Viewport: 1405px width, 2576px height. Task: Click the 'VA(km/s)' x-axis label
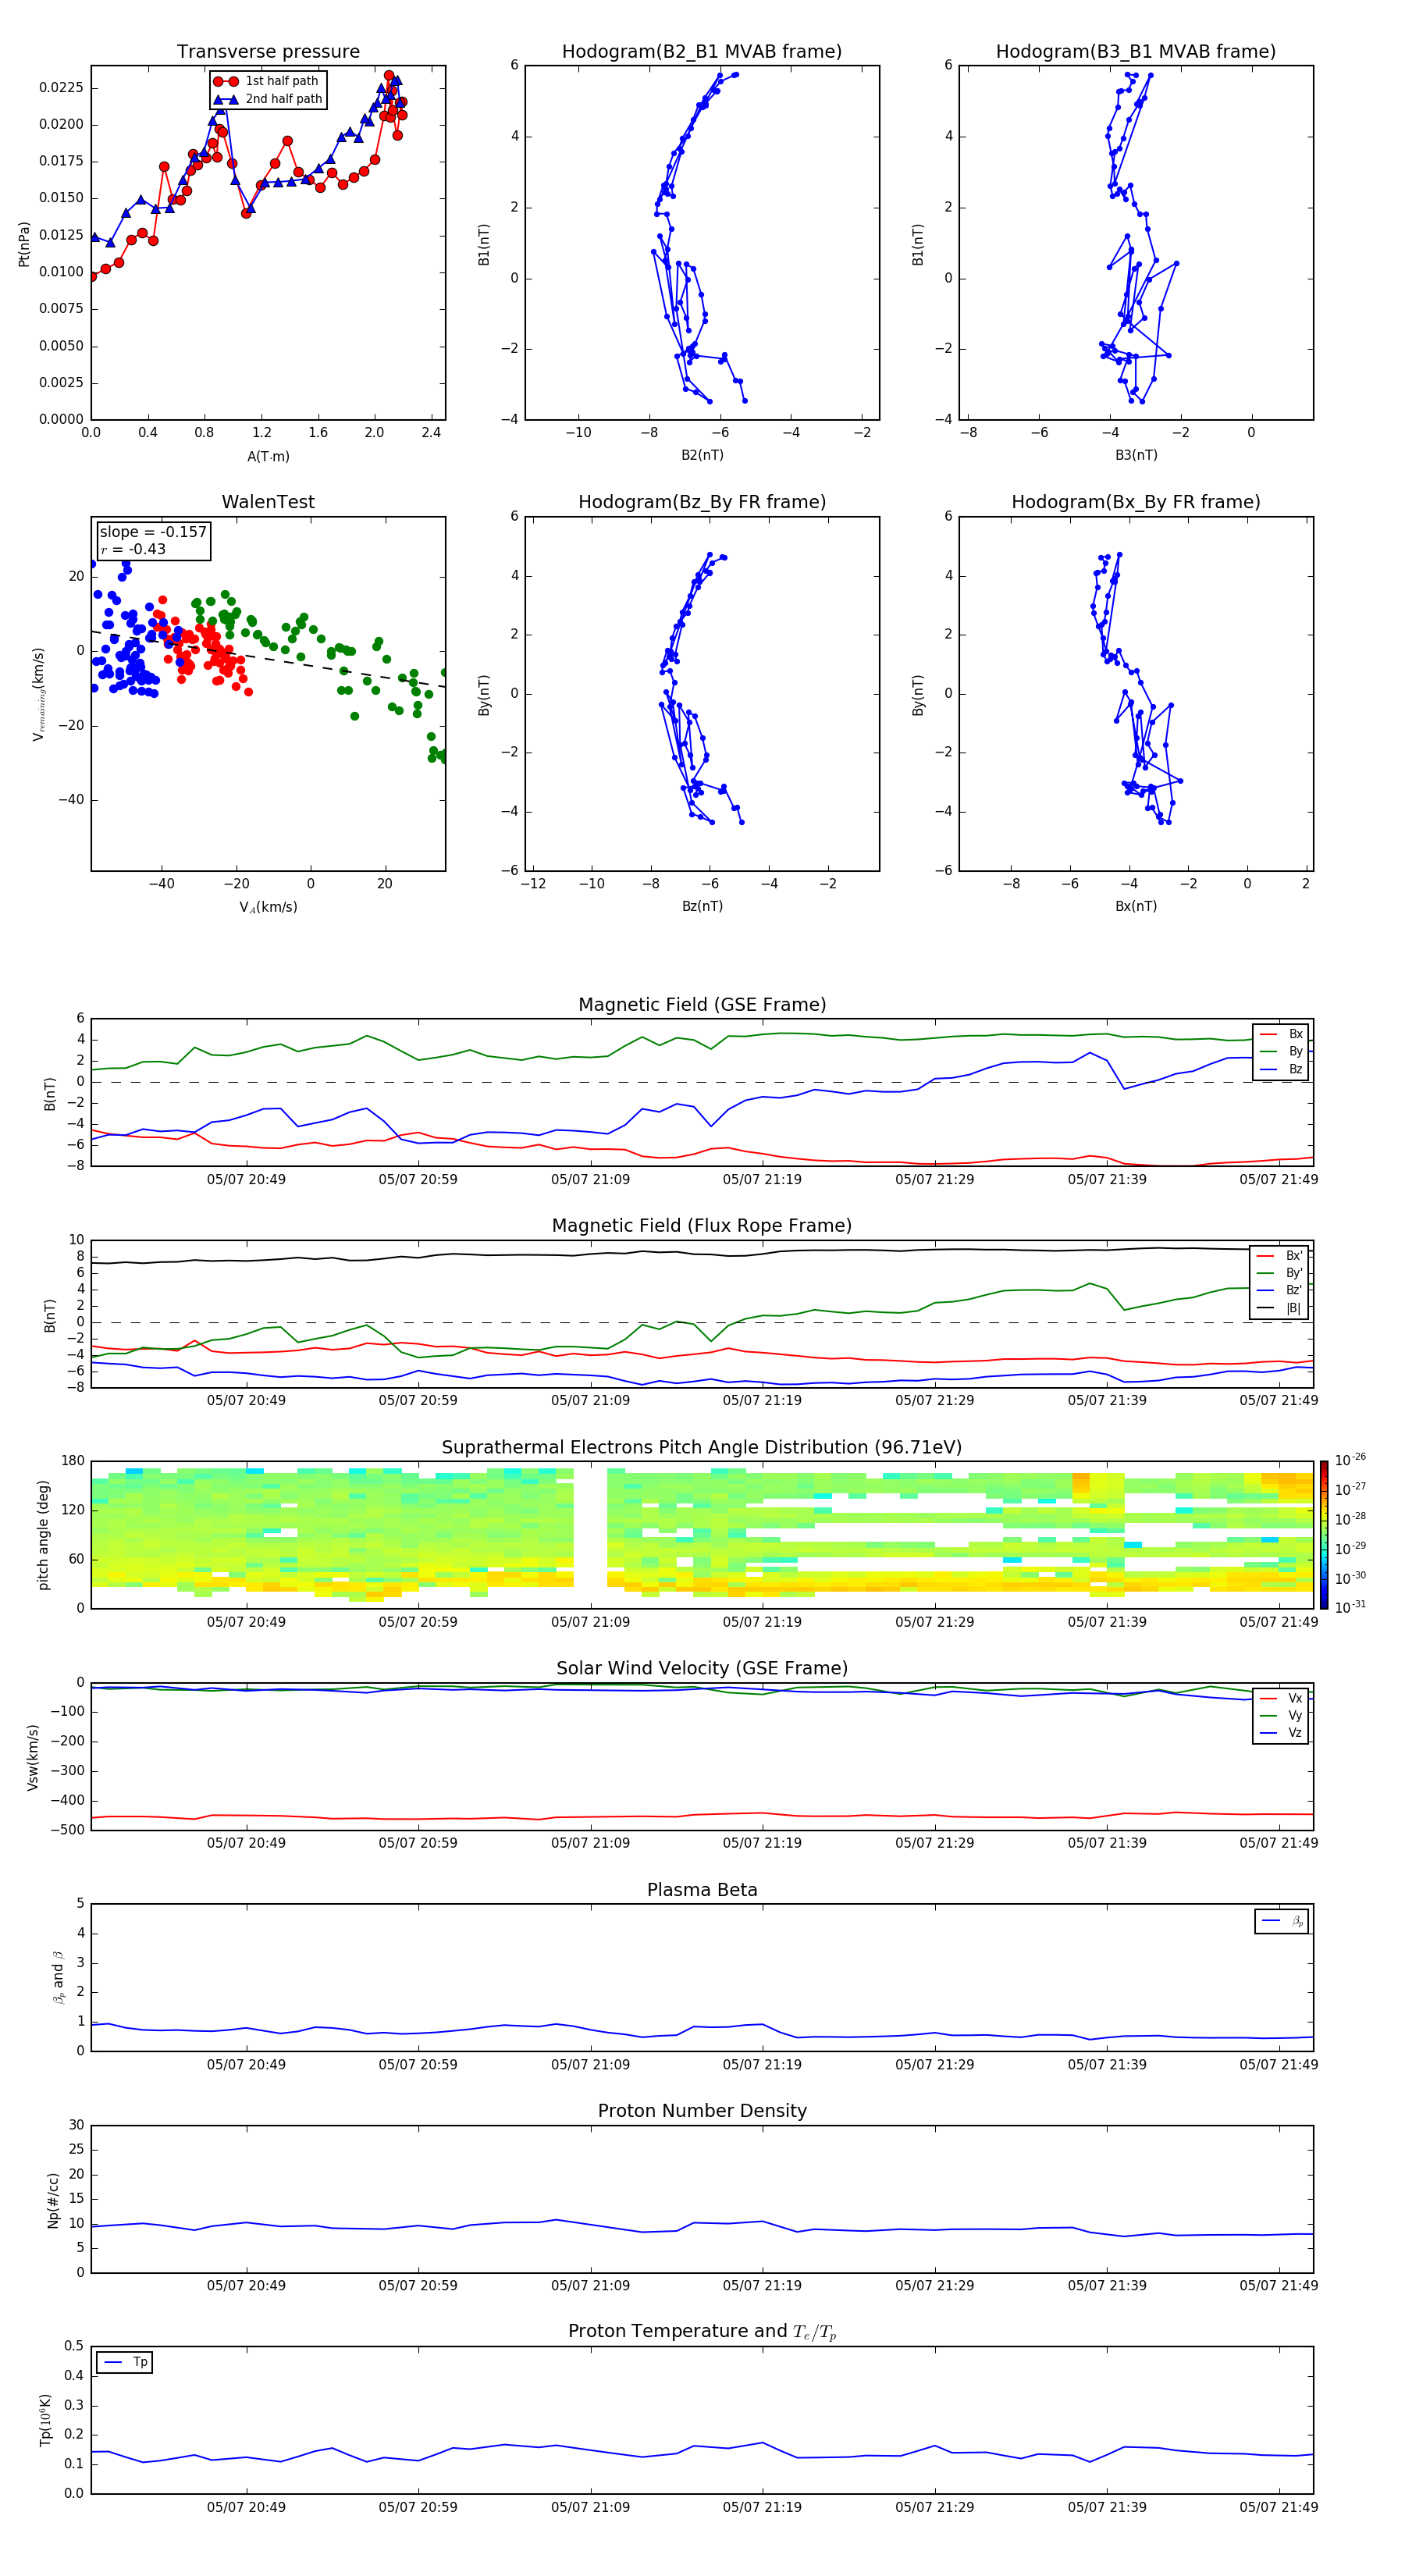click(x=268, y=907)
